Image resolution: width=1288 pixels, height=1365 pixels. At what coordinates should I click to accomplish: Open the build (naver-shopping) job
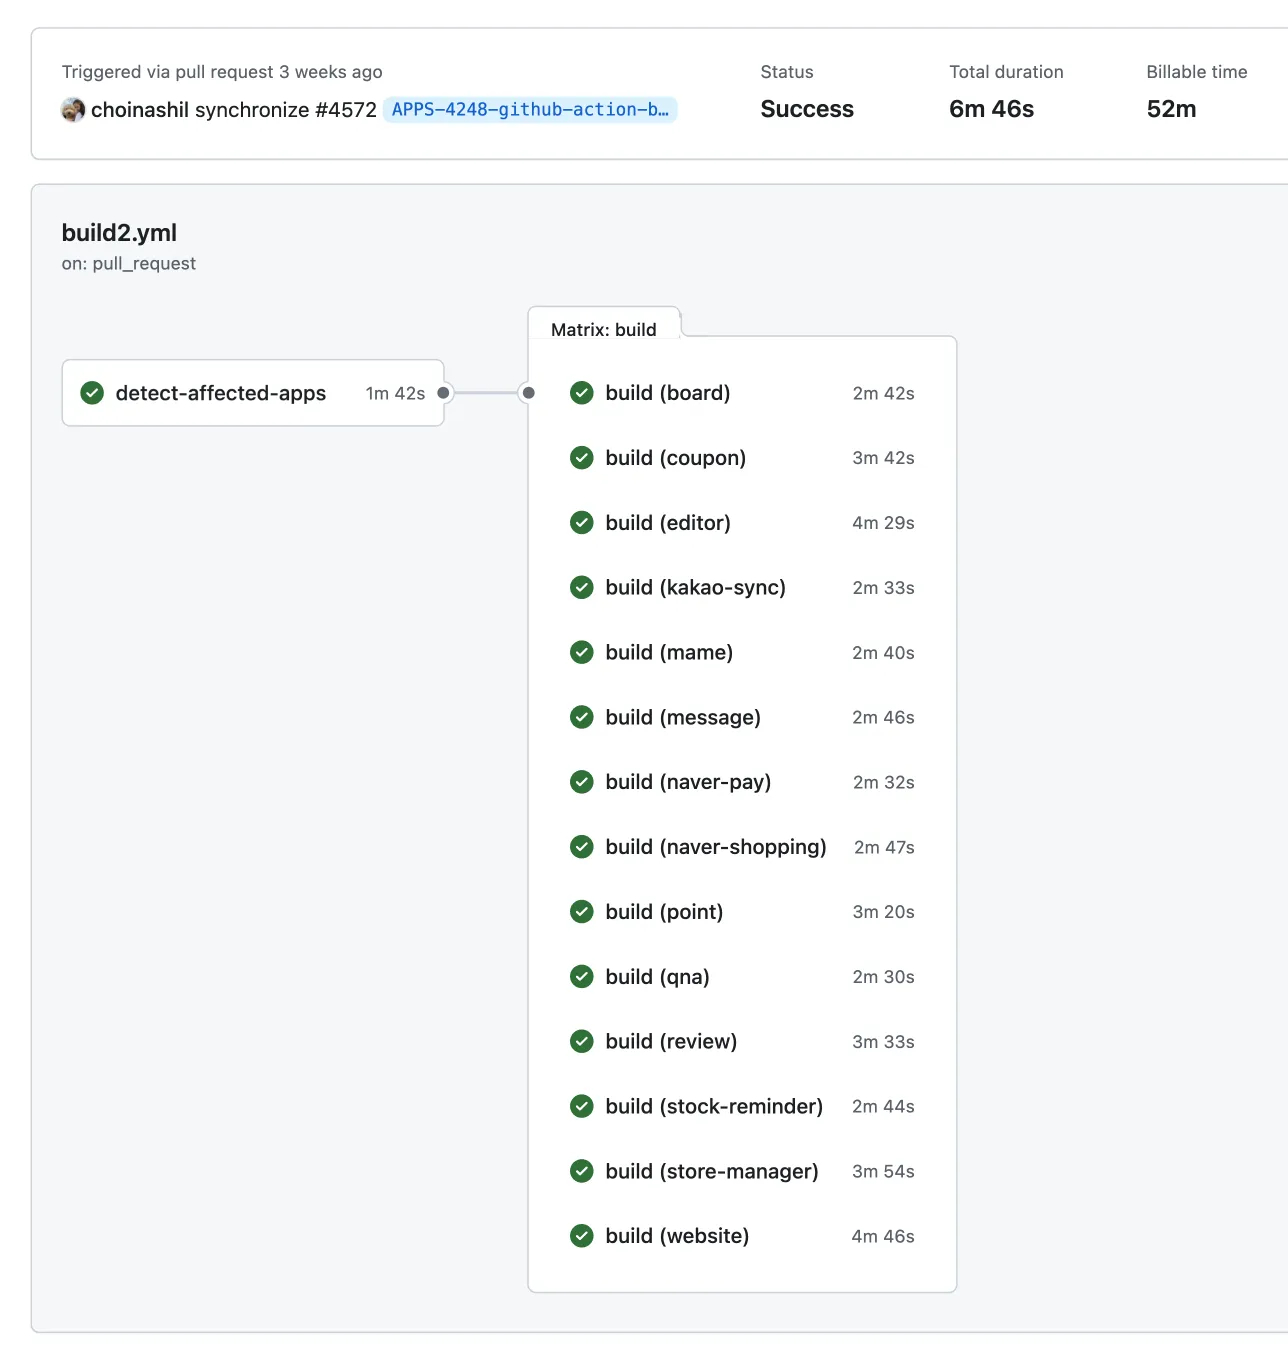[716, 847]
